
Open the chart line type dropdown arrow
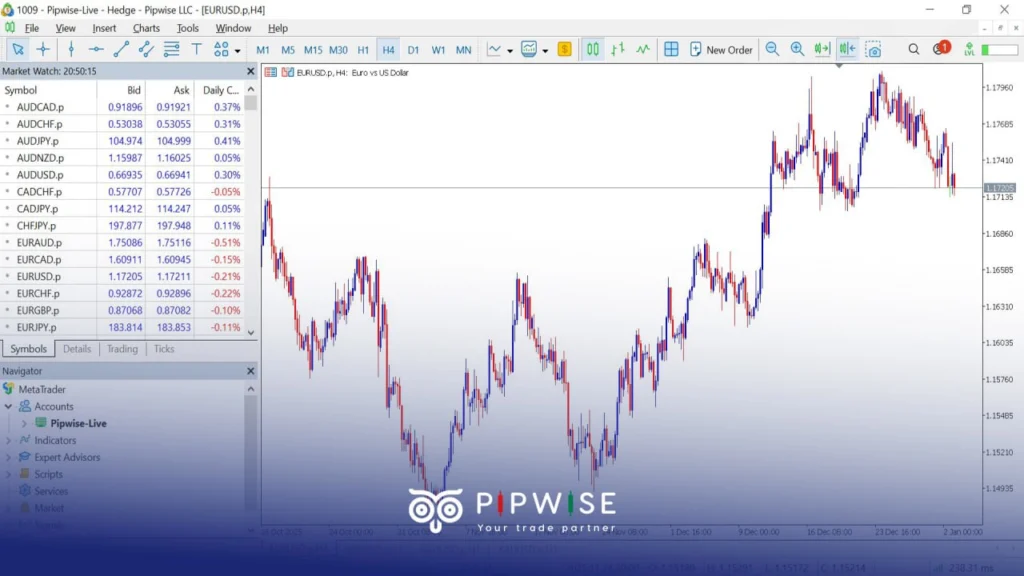coord(510,50)
